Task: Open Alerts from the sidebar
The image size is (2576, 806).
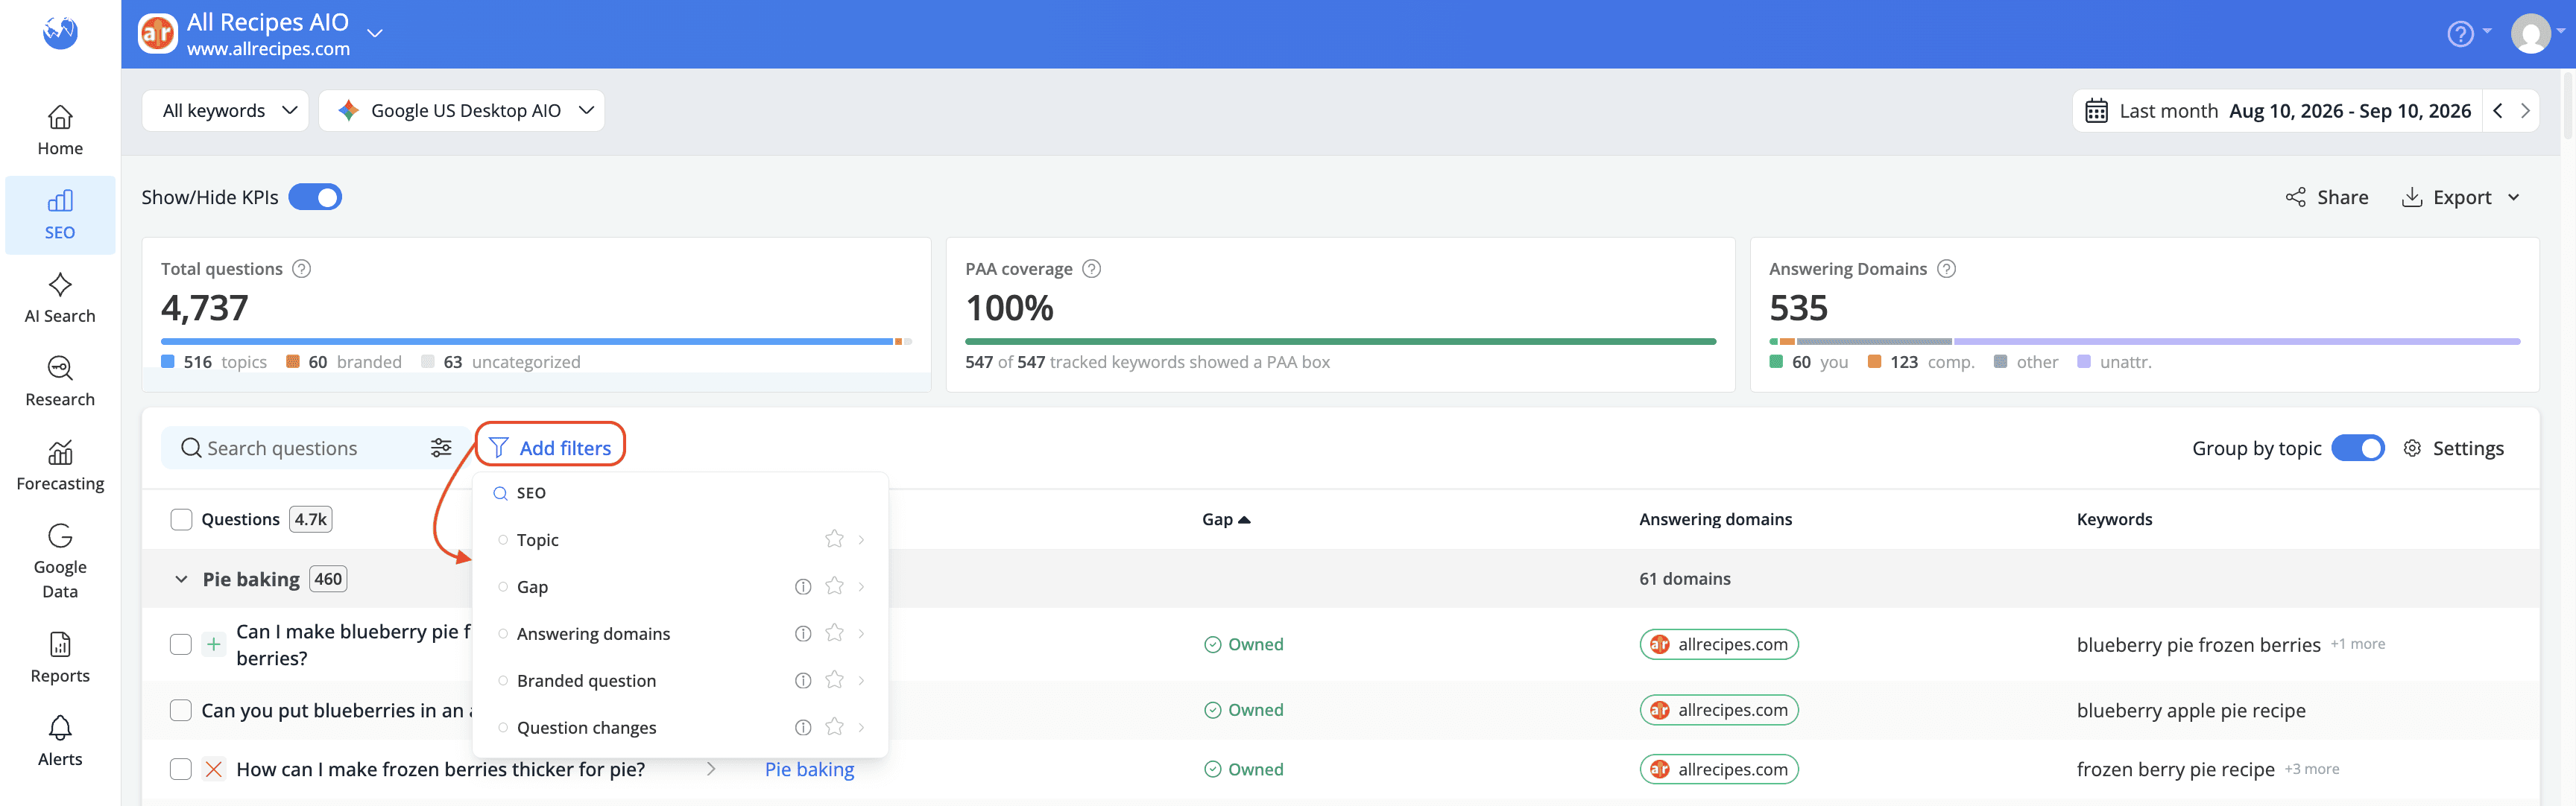Action: pyautogui.click(x=60, y=742)
